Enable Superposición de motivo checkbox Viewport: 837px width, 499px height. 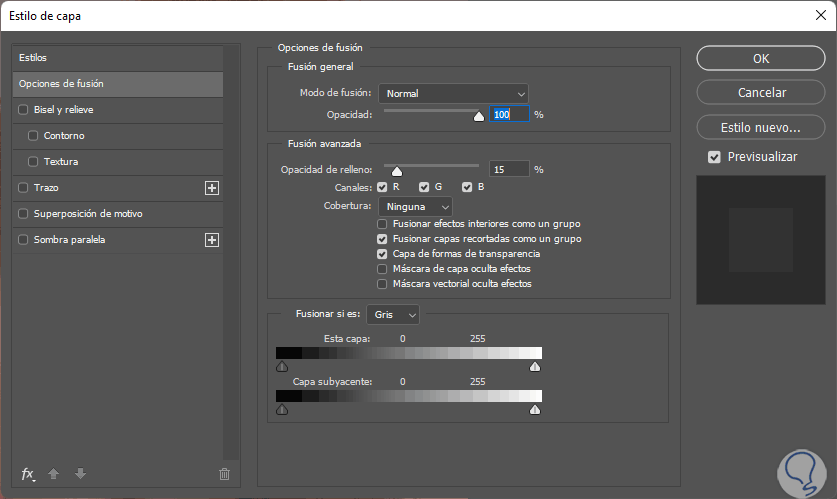[x=23, y=213]
